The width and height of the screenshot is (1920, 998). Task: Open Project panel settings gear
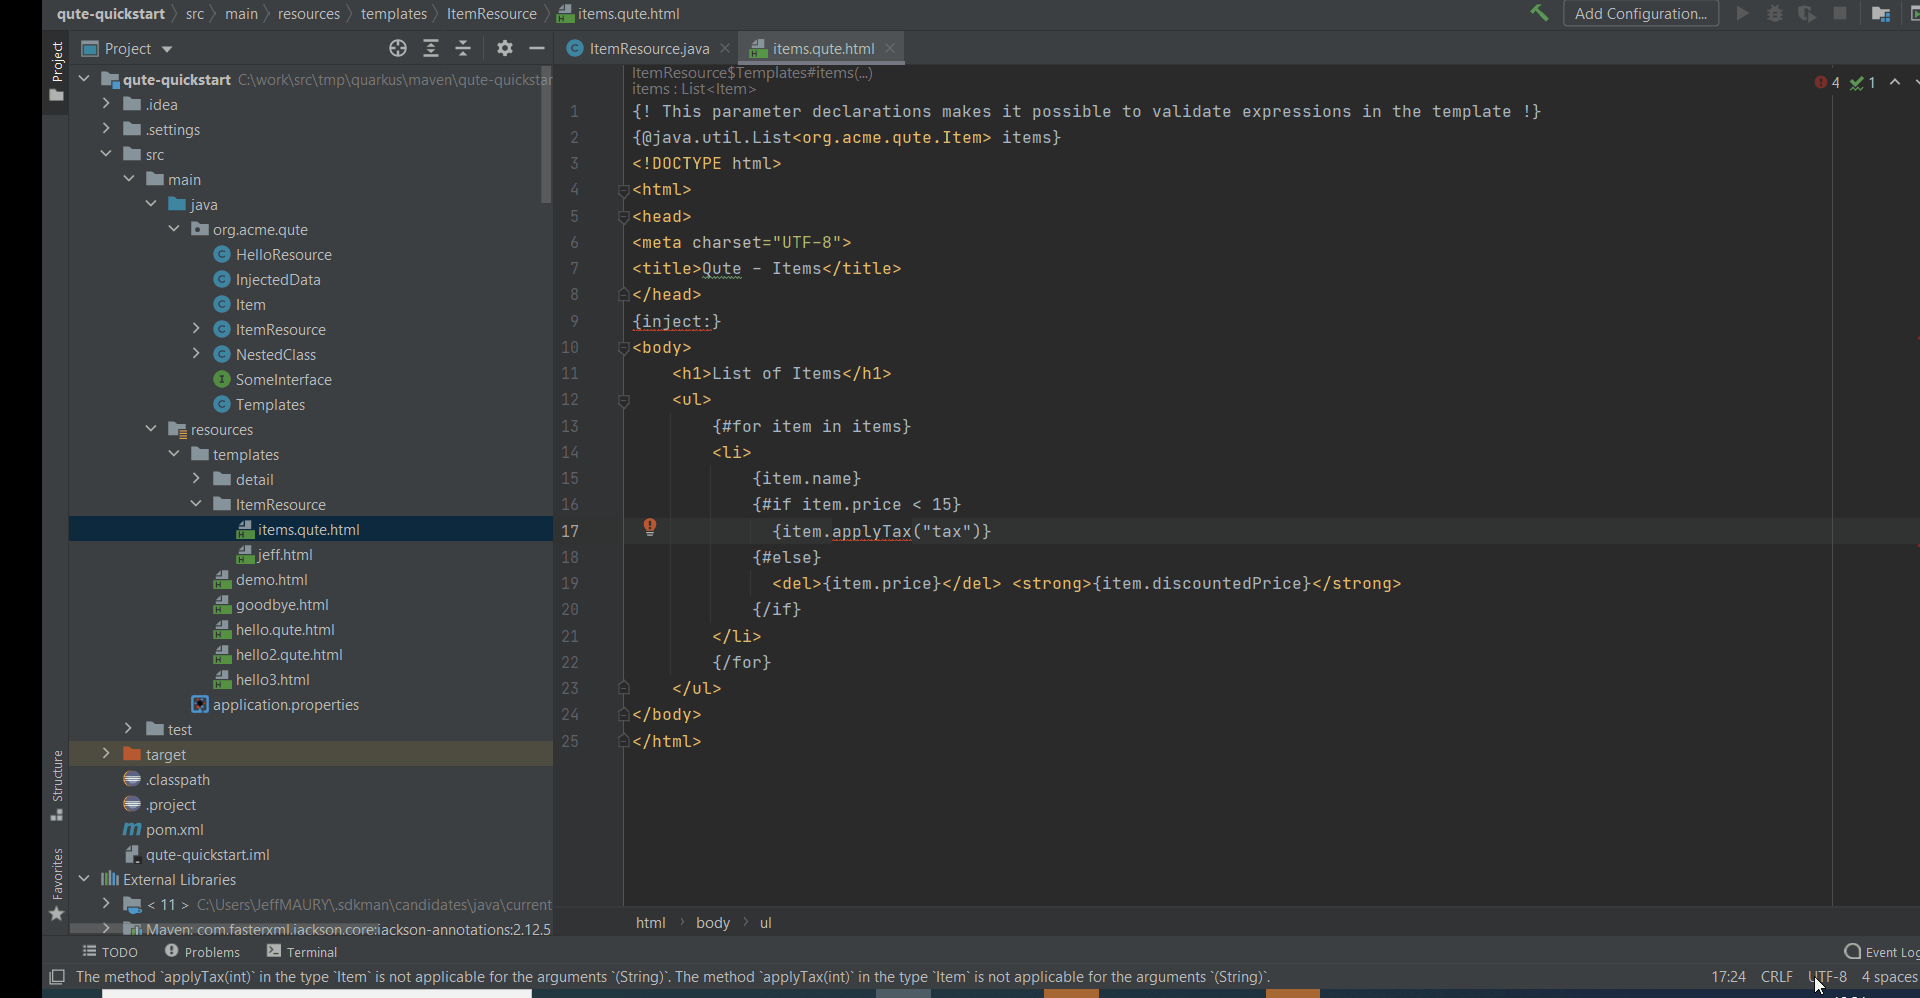point(505,48)
